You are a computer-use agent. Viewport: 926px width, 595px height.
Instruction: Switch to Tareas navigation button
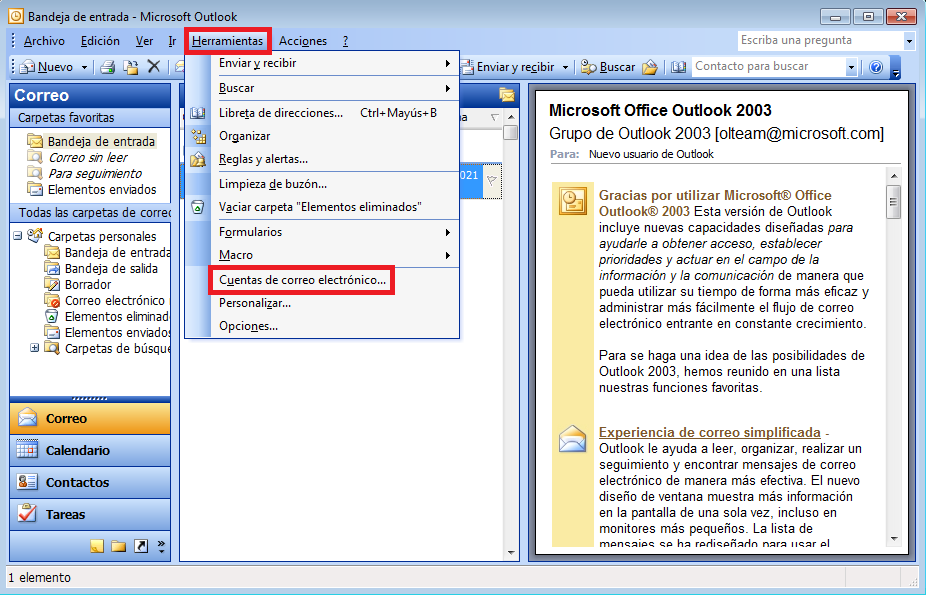point(90,514)
